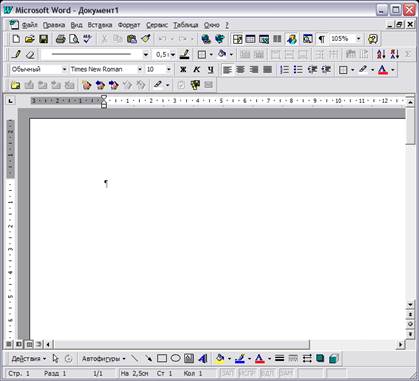419x381 pixels.
Task: Expand the Times New Roman font dropdown
Action: (140, 69)
